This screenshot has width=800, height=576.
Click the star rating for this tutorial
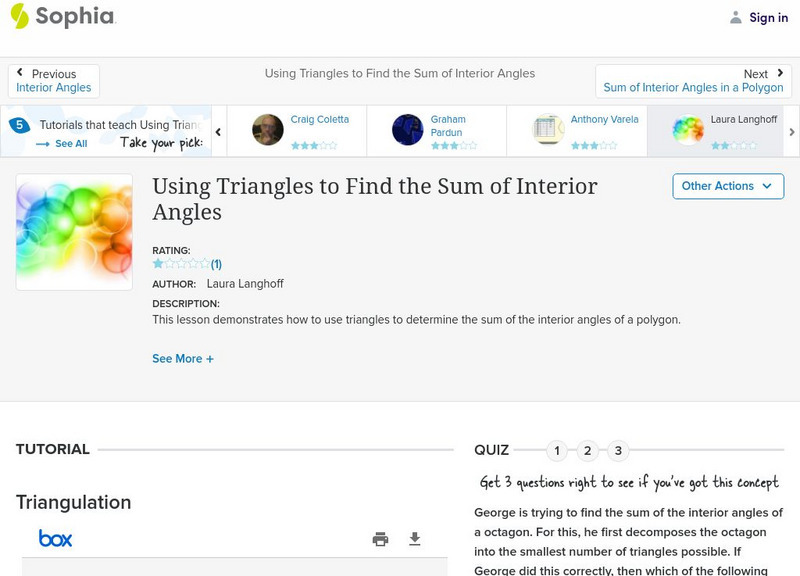(x=181, y=264)
